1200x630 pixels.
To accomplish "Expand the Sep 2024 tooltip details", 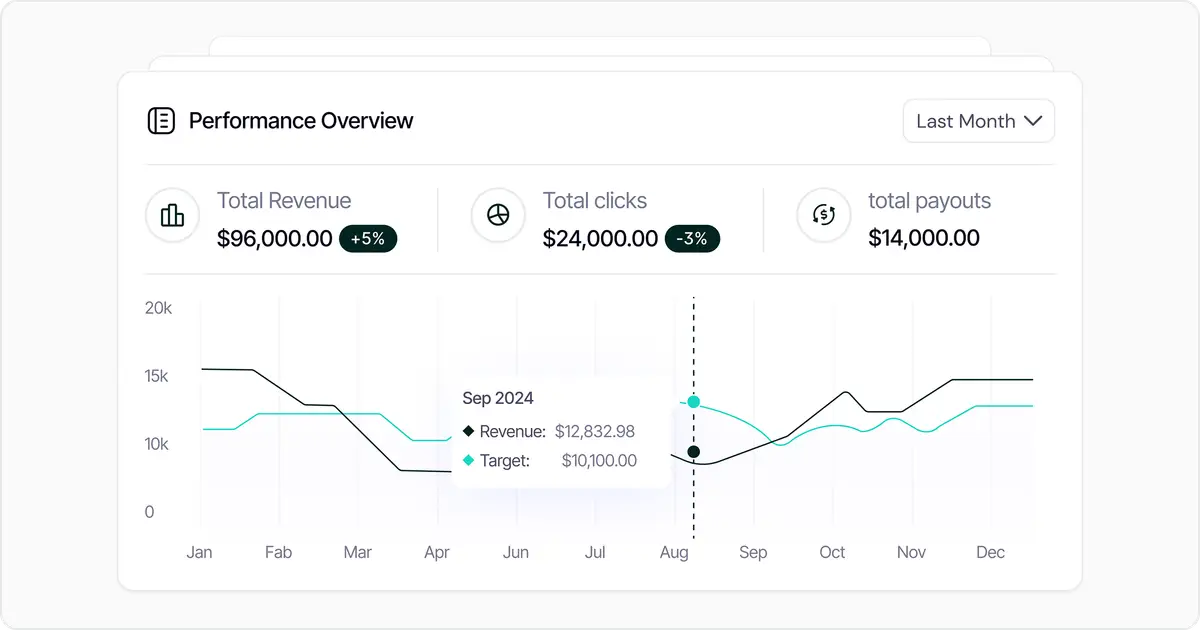I will (x=498, y=398).
